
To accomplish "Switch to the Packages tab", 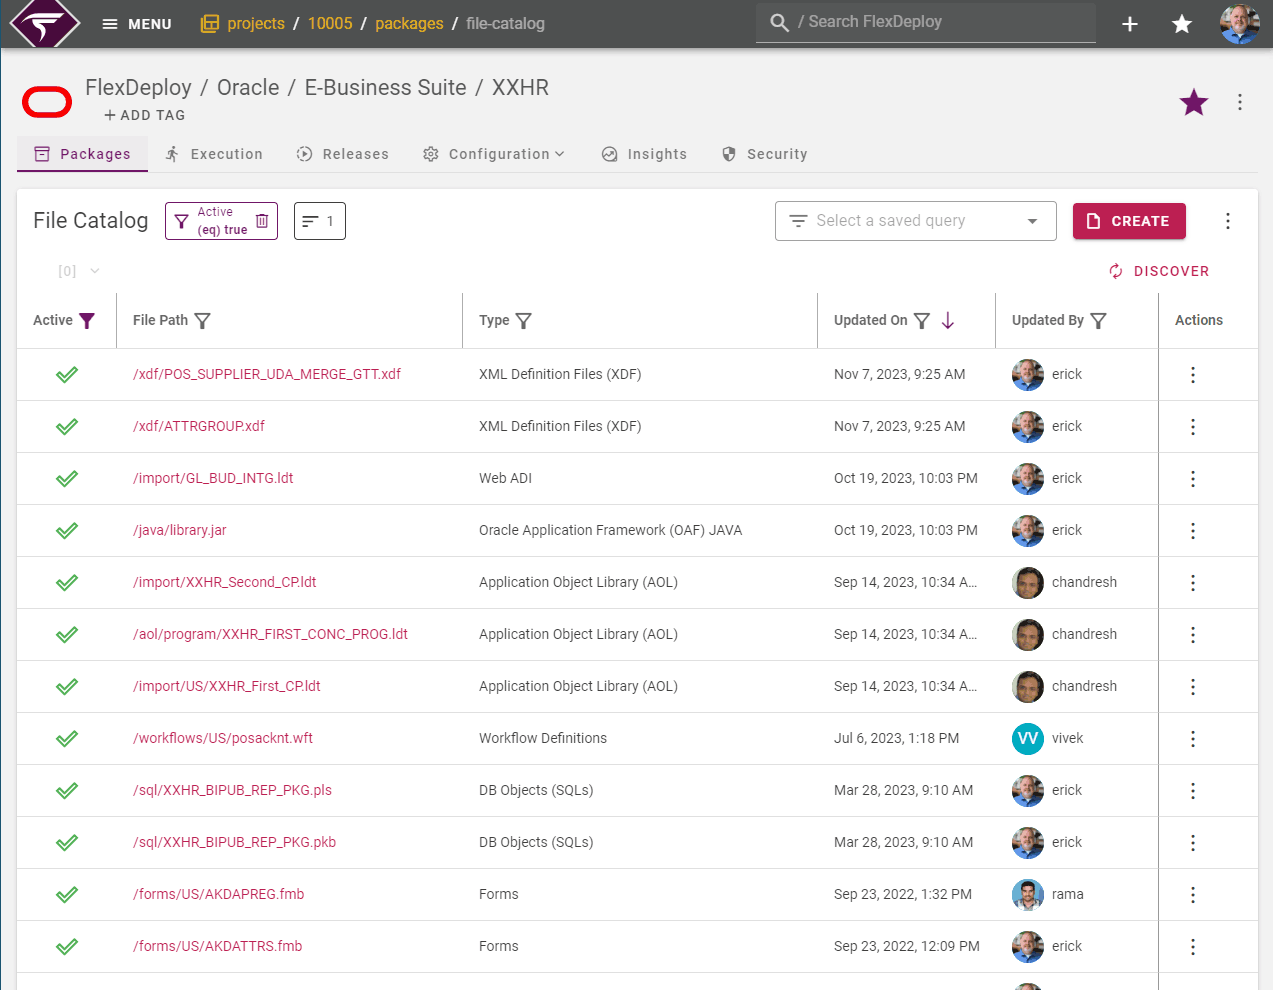I will click(83, 154).
